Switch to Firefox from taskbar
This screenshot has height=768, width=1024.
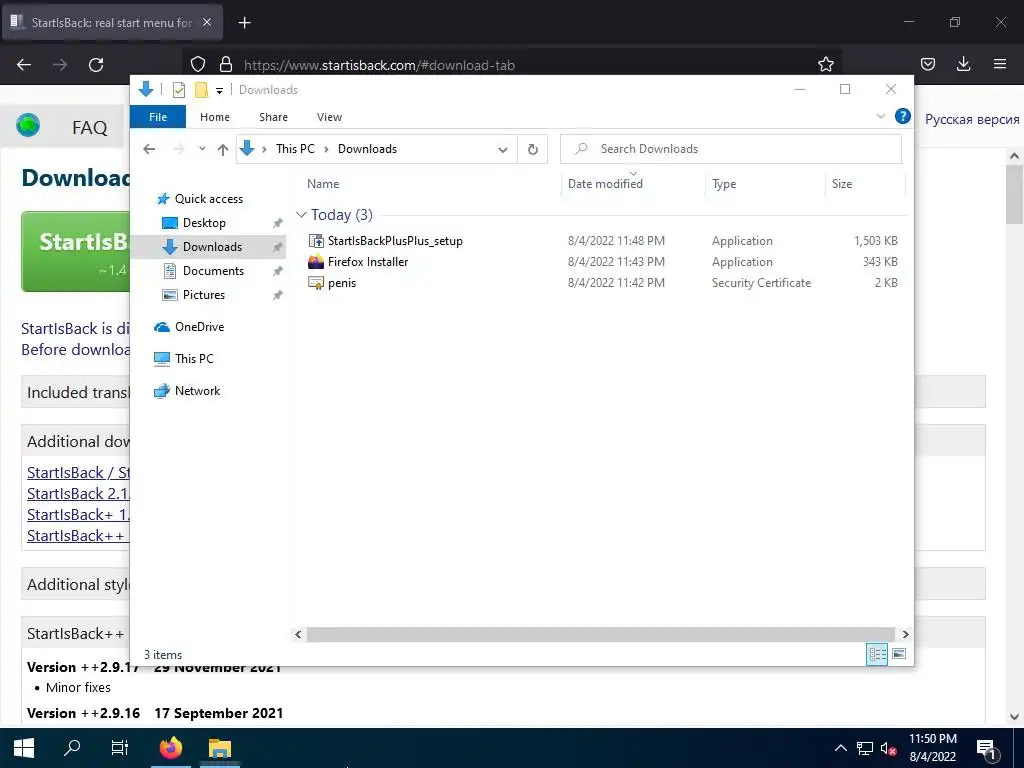[171, 748]
